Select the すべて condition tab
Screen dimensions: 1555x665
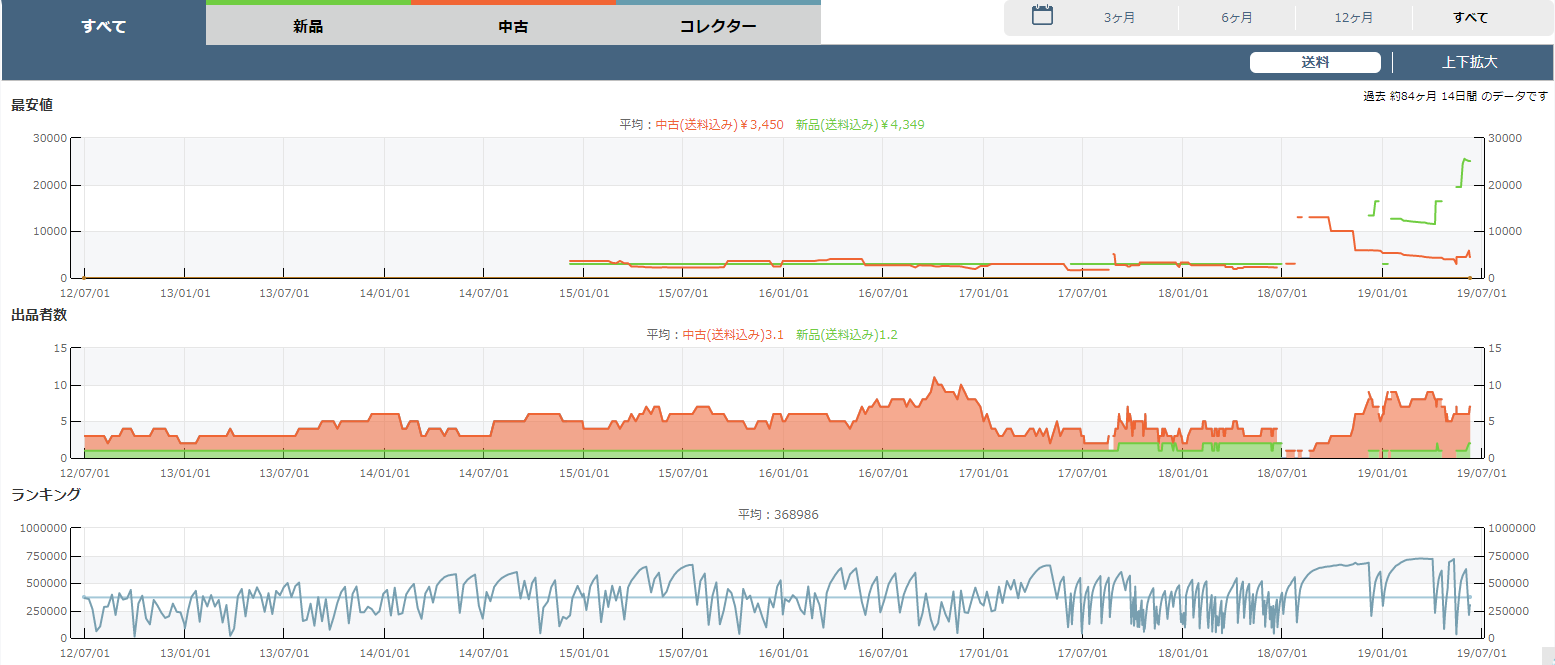[x=104, y=26]
